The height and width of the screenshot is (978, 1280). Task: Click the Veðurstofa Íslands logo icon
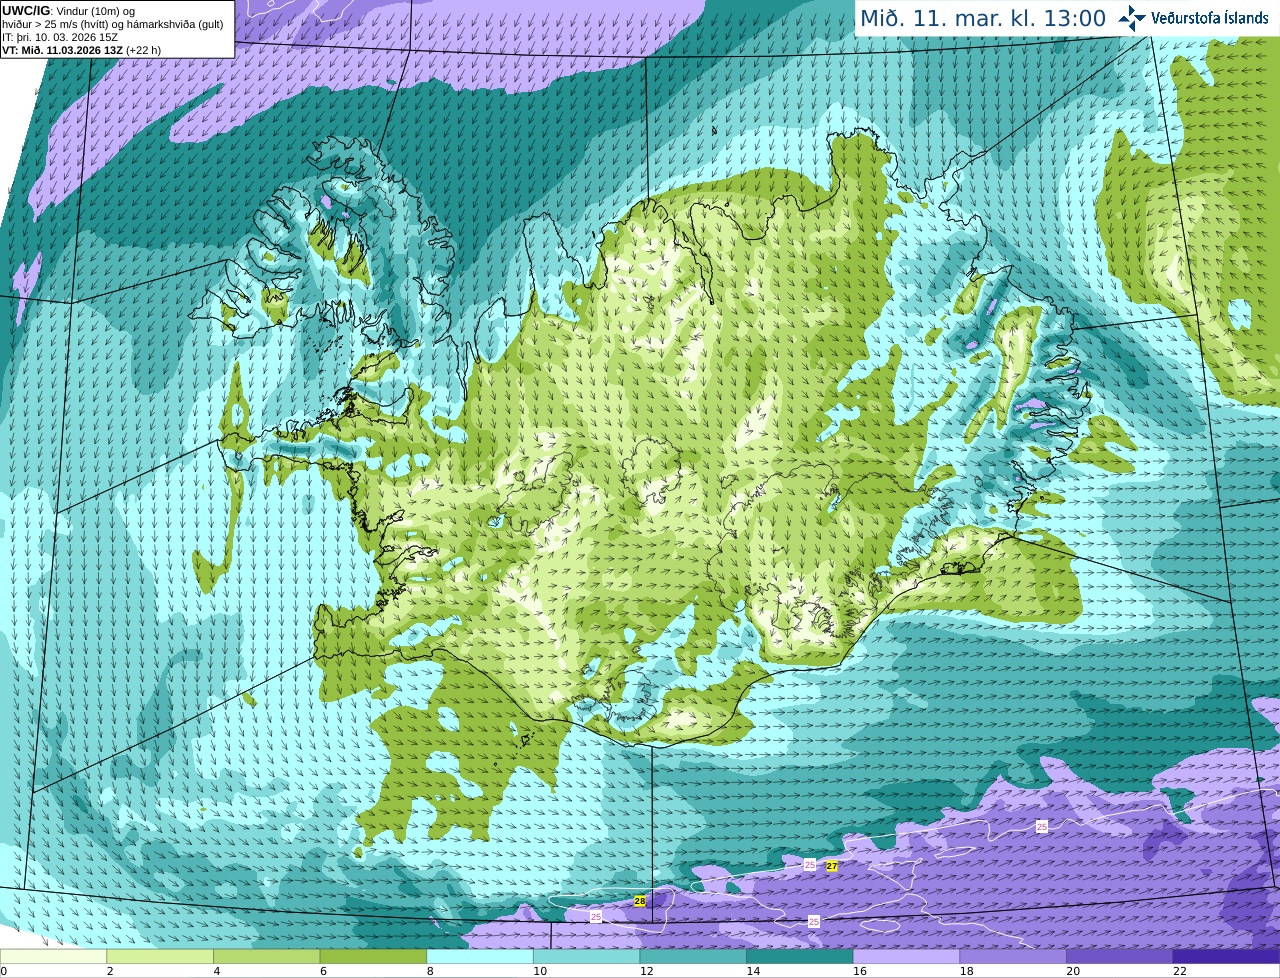pyautogui.click(x=1131, y=17)
